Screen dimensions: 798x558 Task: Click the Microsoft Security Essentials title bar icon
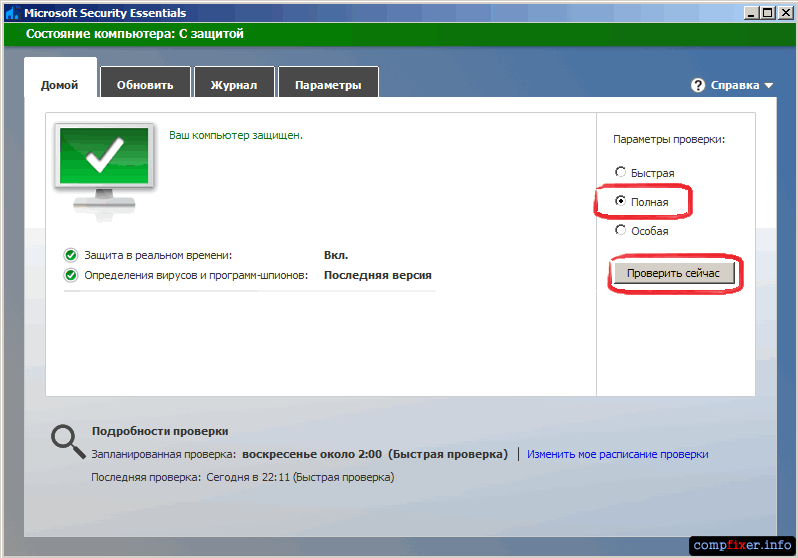tap(12, 13)
